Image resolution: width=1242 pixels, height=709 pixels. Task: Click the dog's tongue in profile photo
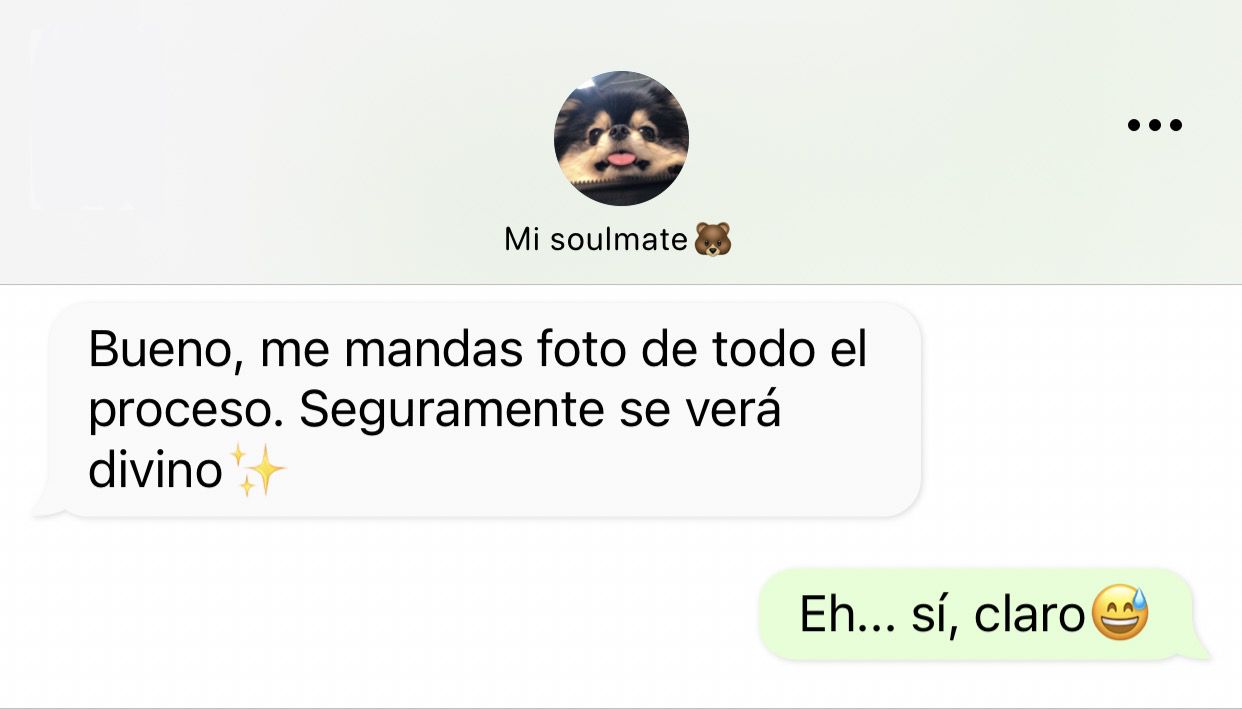[x=622, y=158]
